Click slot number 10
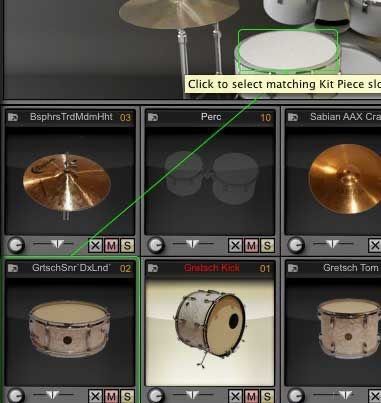 265,117
